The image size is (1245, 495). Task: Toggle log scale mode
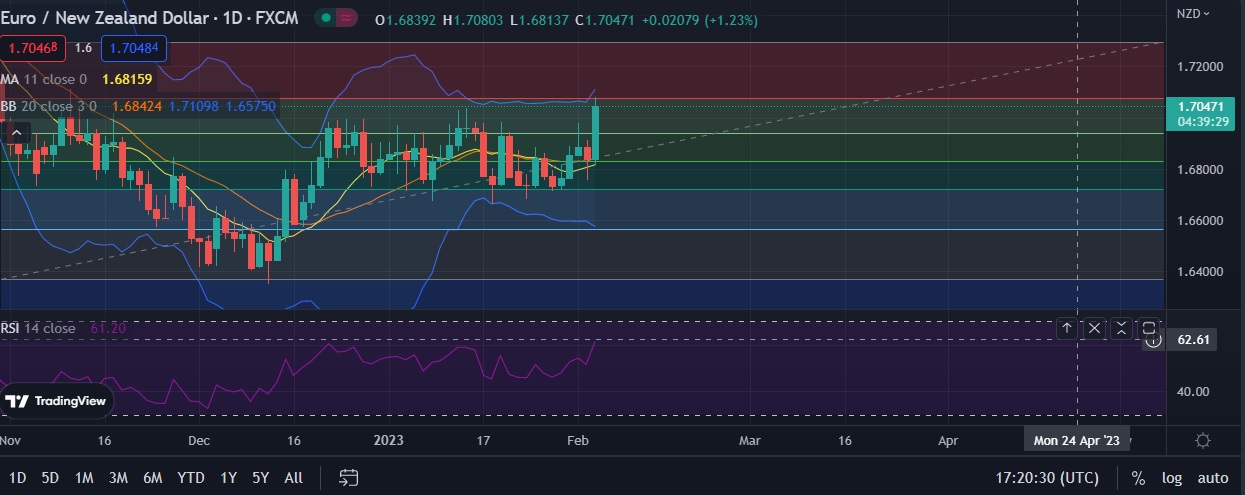coord(1172,478)
